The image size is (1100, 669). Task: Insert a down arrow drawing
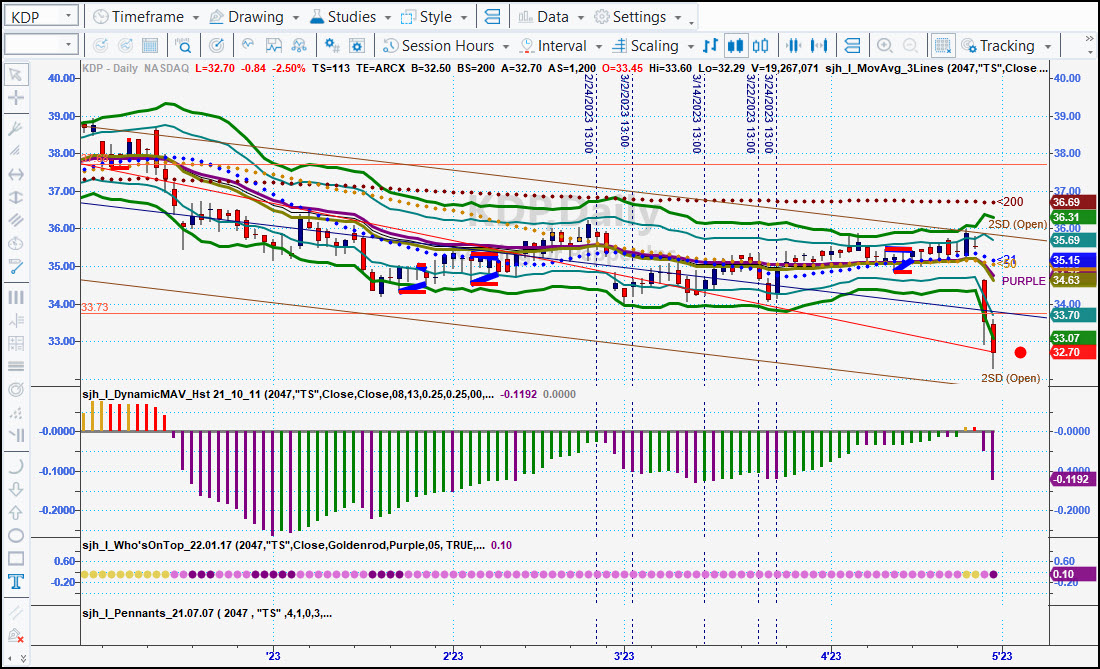point(15,489)
